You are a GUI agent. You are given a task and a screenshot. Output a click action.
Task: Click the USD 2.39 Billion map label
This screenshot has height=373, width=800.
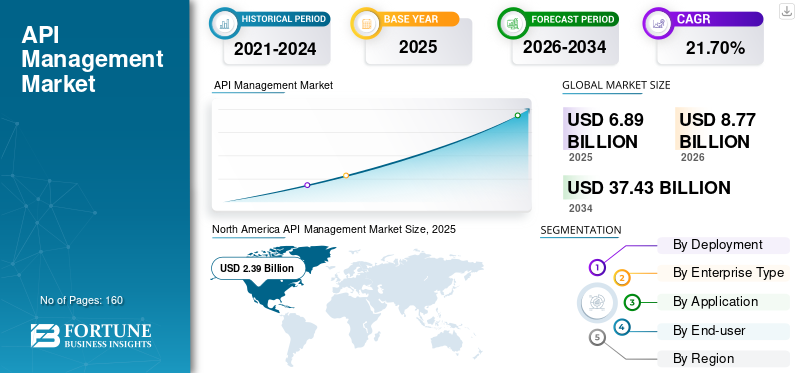(257, 268)
